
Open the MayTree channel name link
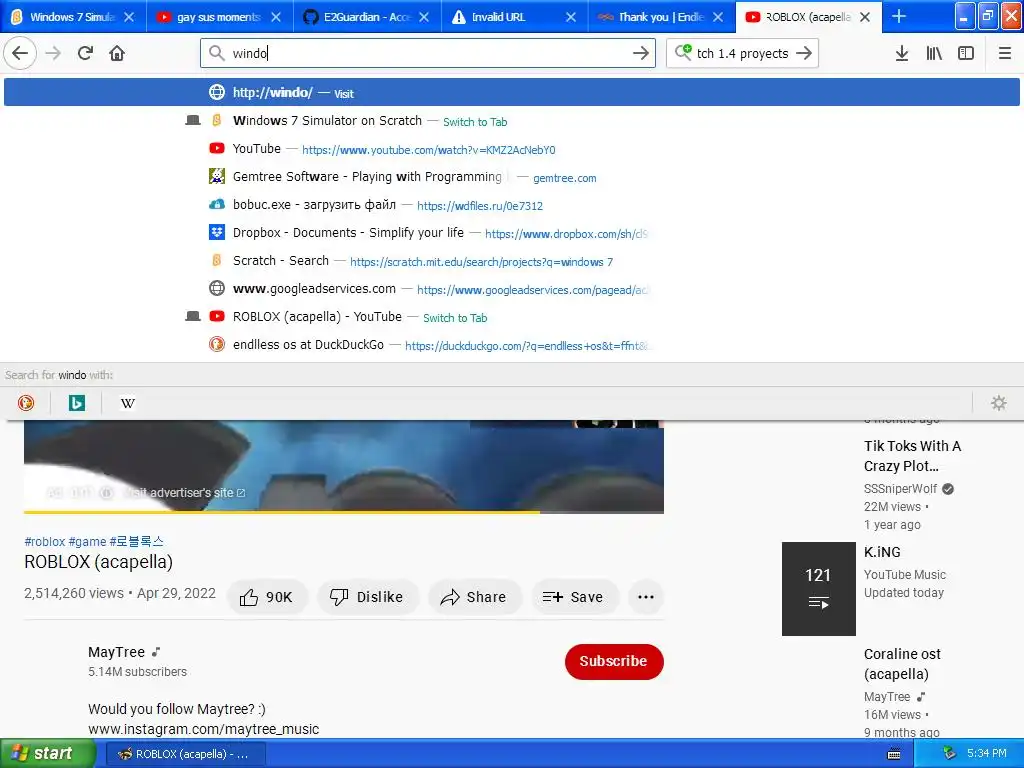point(116,652)
